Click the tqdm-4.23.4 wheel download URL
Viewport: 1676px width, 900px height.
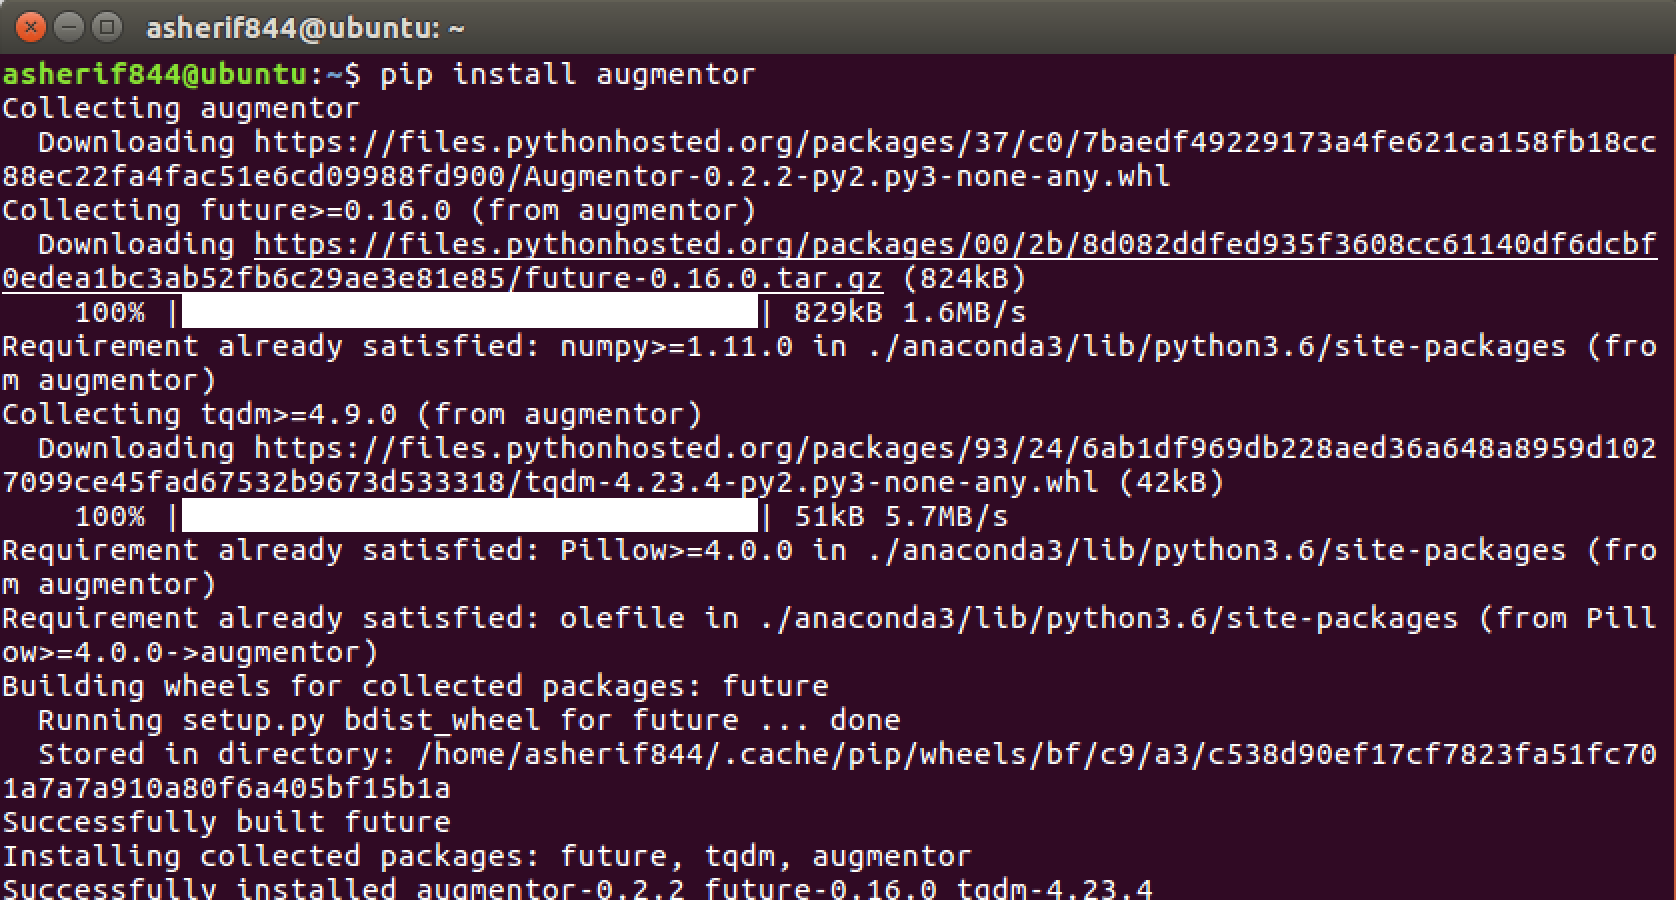tap(829, 465)
